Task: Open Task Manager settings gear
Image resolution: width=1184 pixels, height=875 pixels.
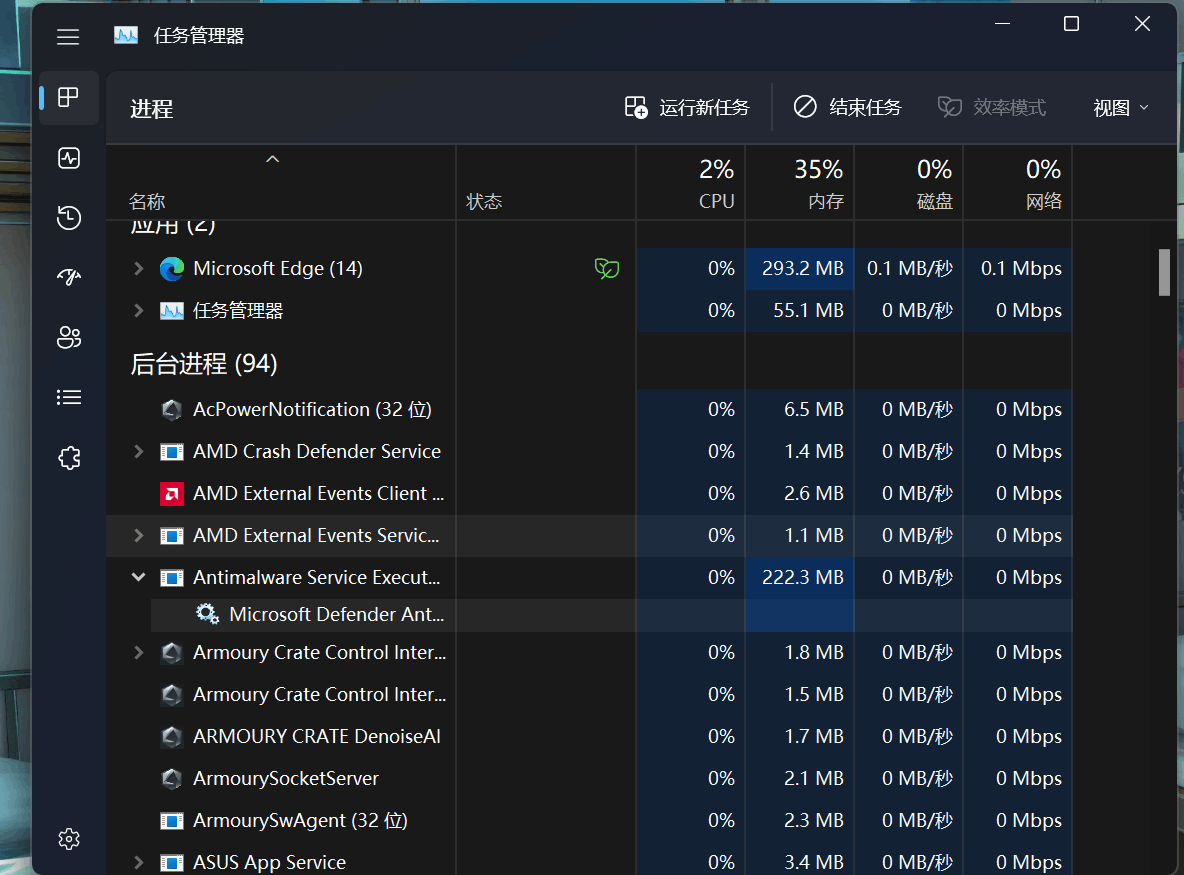Action: click(x=69, y=839)
